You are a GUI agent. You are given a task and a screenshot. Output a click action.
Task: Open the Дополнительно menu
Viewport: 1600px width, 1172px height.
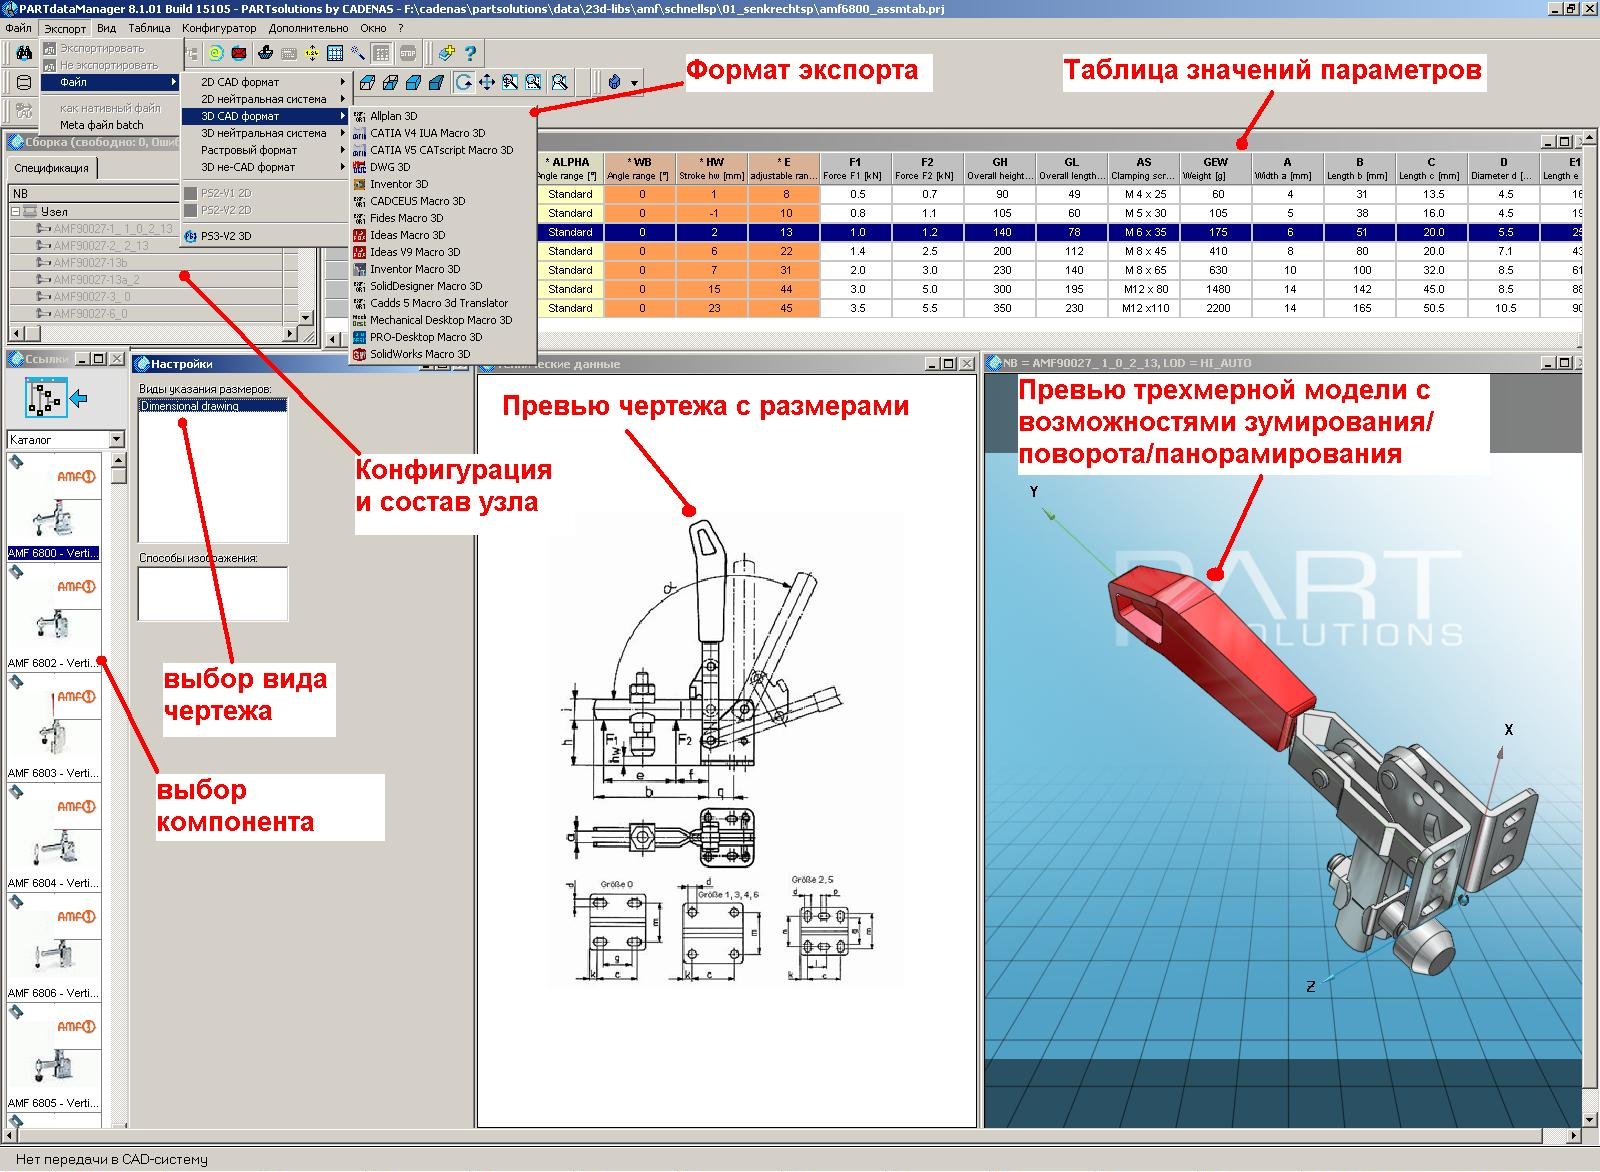pyautogui.click(x=308, y=28)
